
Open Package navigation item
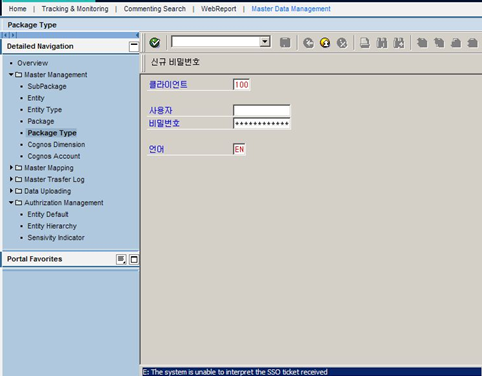pos(41,121)
